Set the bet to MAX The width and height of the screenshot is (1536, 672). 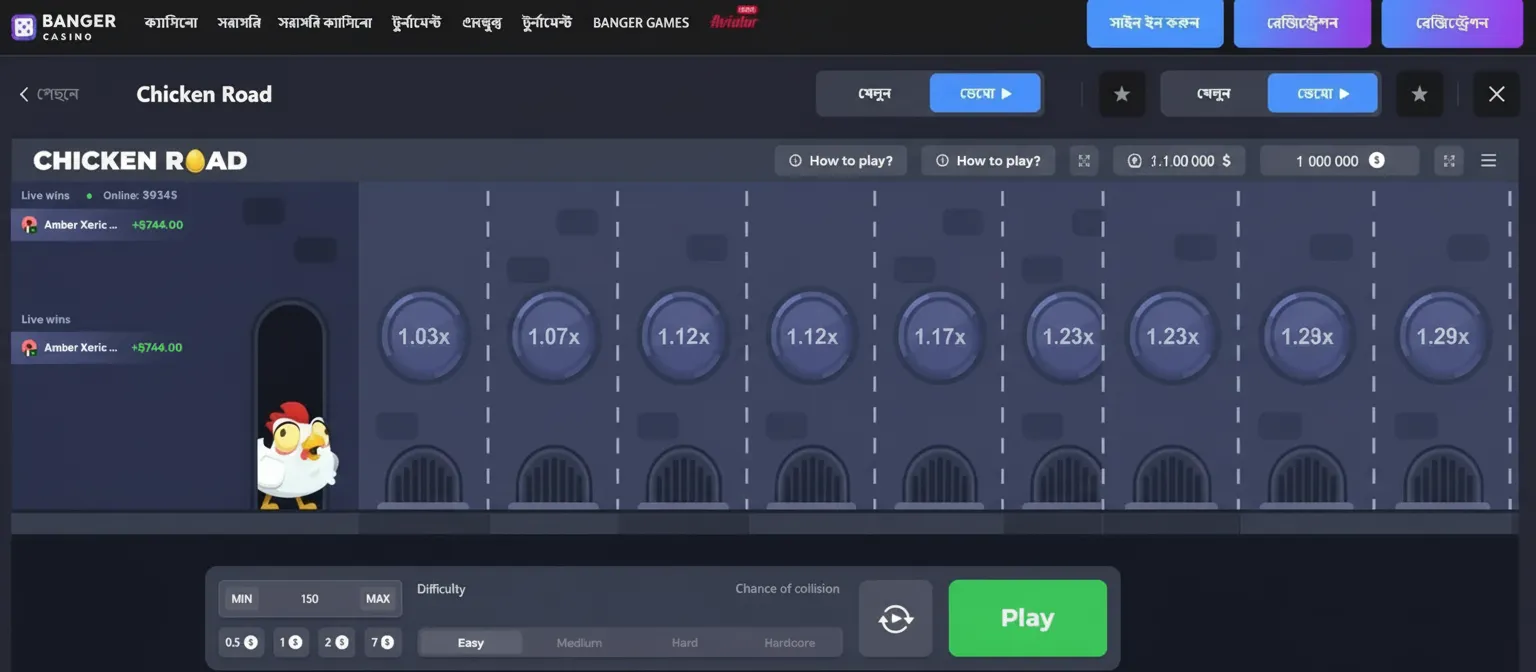click(378, 599)
